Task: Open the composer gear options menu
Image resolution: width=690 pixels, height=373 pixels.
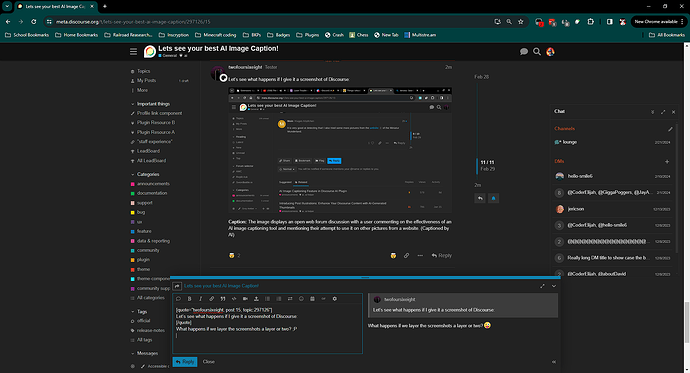Action: pyautogui.click(x=334, y=299)
